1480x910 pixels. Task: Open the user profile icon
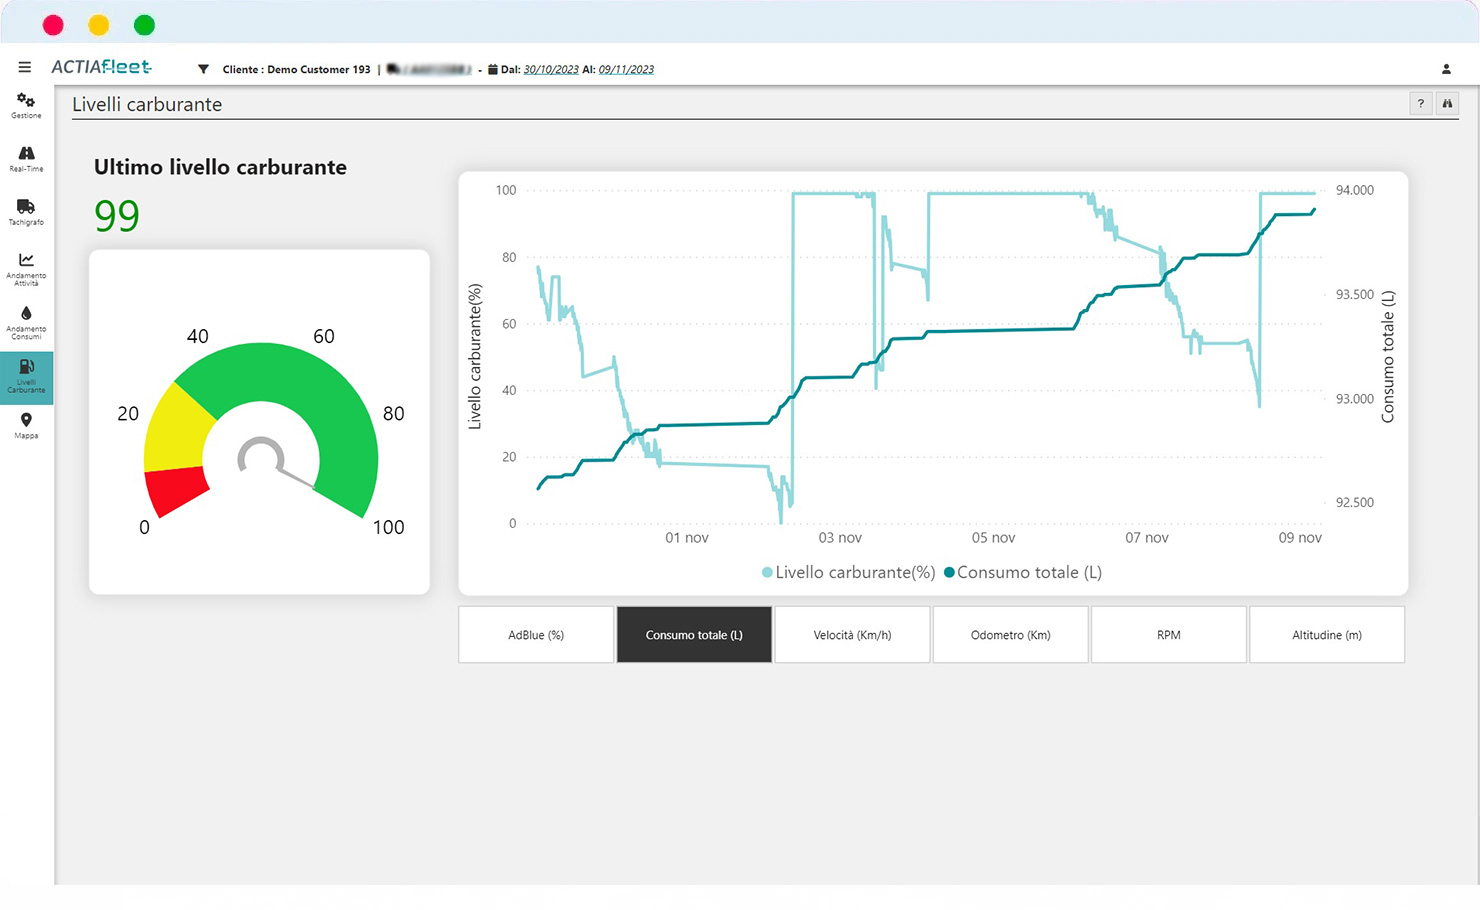pos(1446,69)
